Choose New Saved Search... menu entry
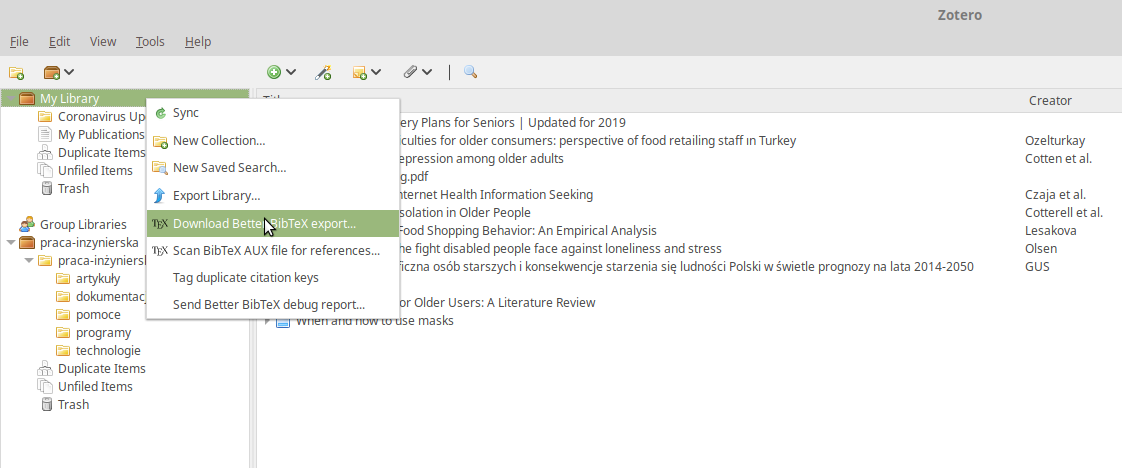 click(273, 168)
